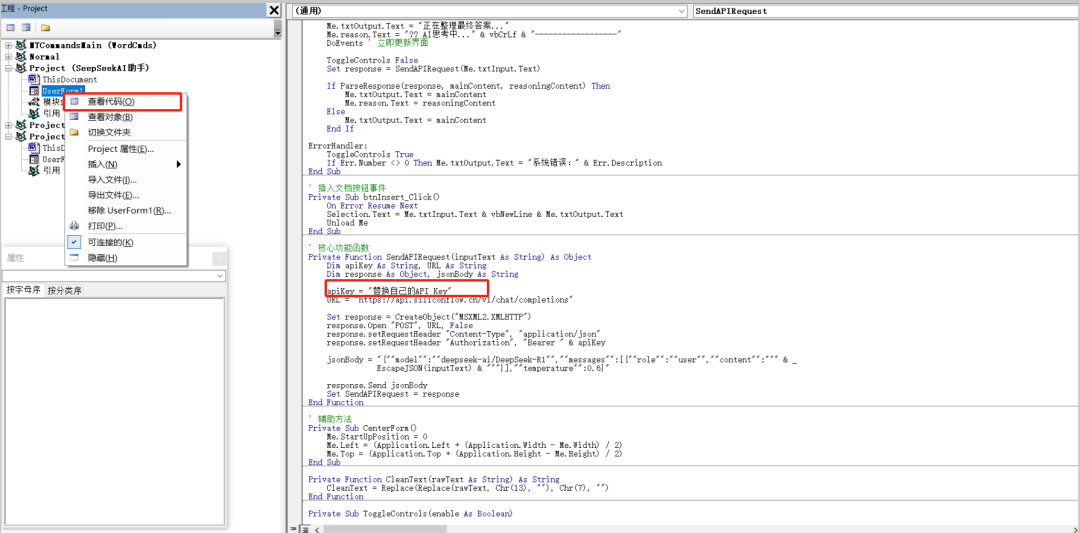Click the icon beside 查看对象(B)
Screen dimensions: 1080x533
point(74,117)
